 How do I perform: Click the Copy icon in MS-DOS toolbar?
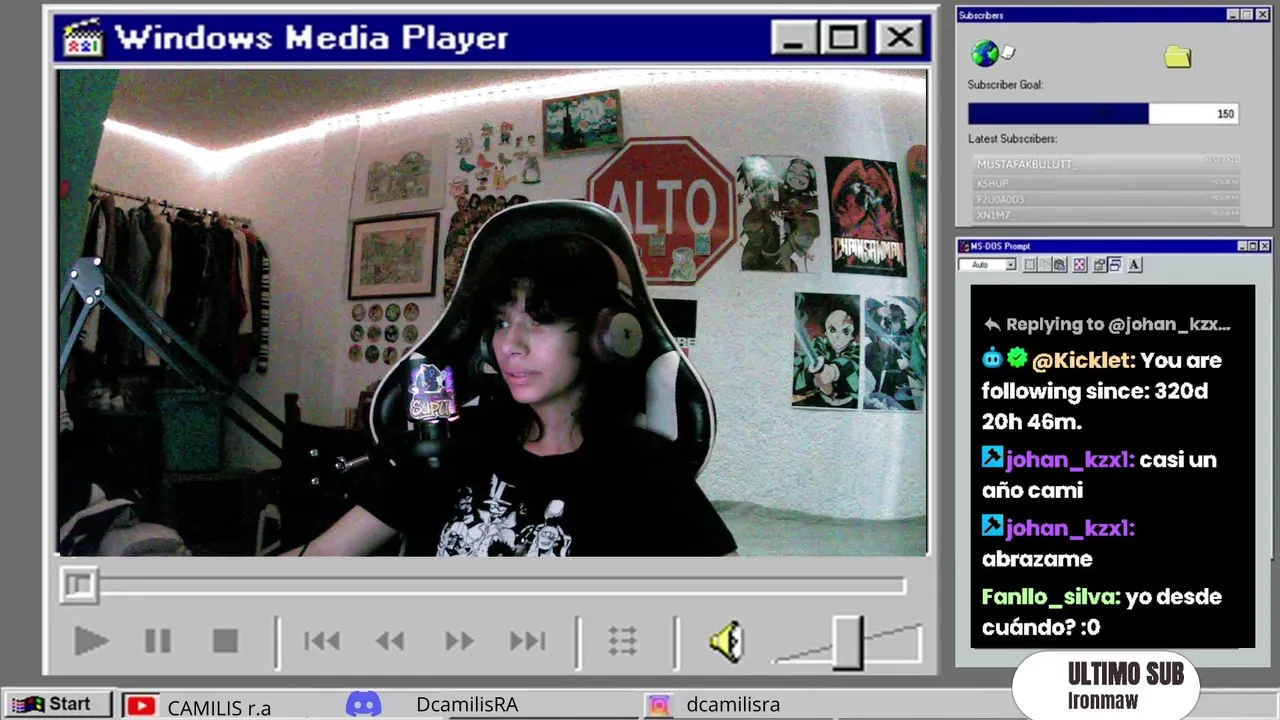click(x=1045, y=265)
